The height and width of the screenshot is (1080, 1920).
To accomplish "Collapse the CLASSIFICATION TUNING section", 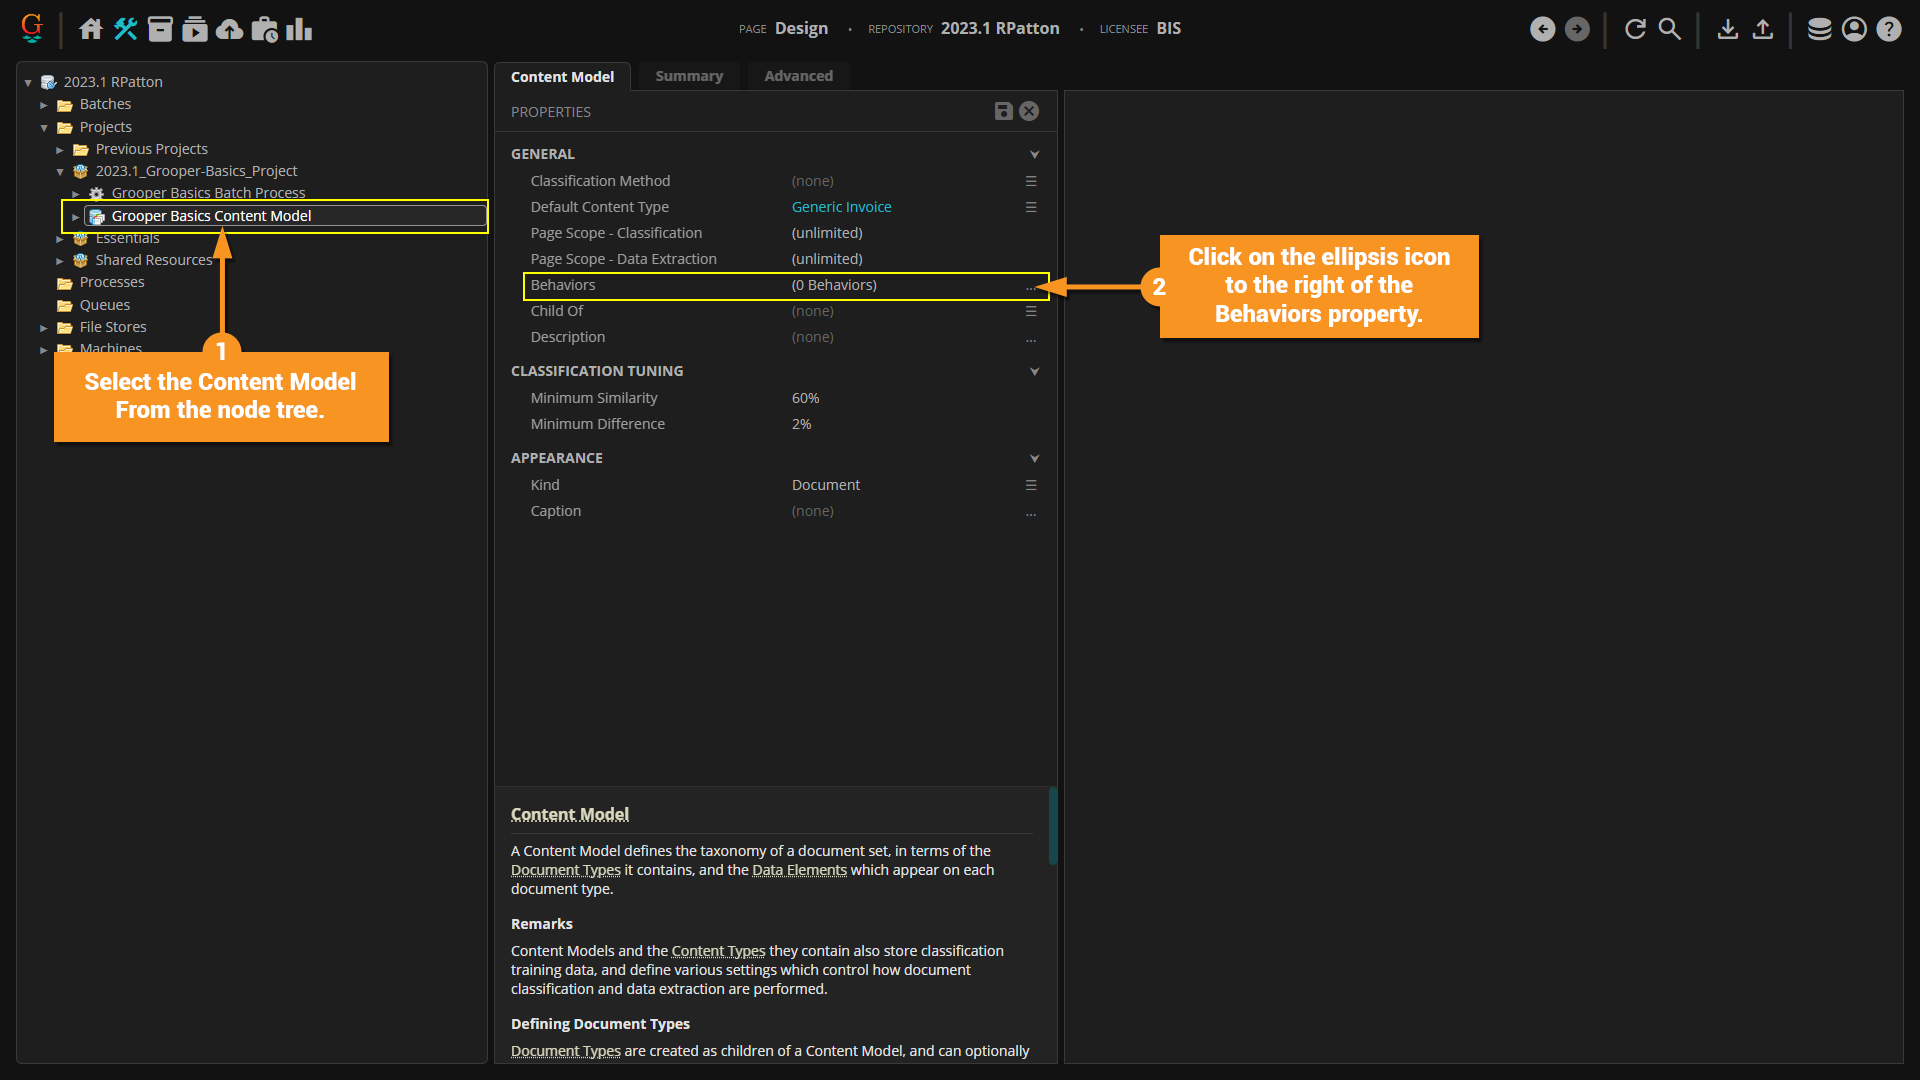I will point(1034,371).
